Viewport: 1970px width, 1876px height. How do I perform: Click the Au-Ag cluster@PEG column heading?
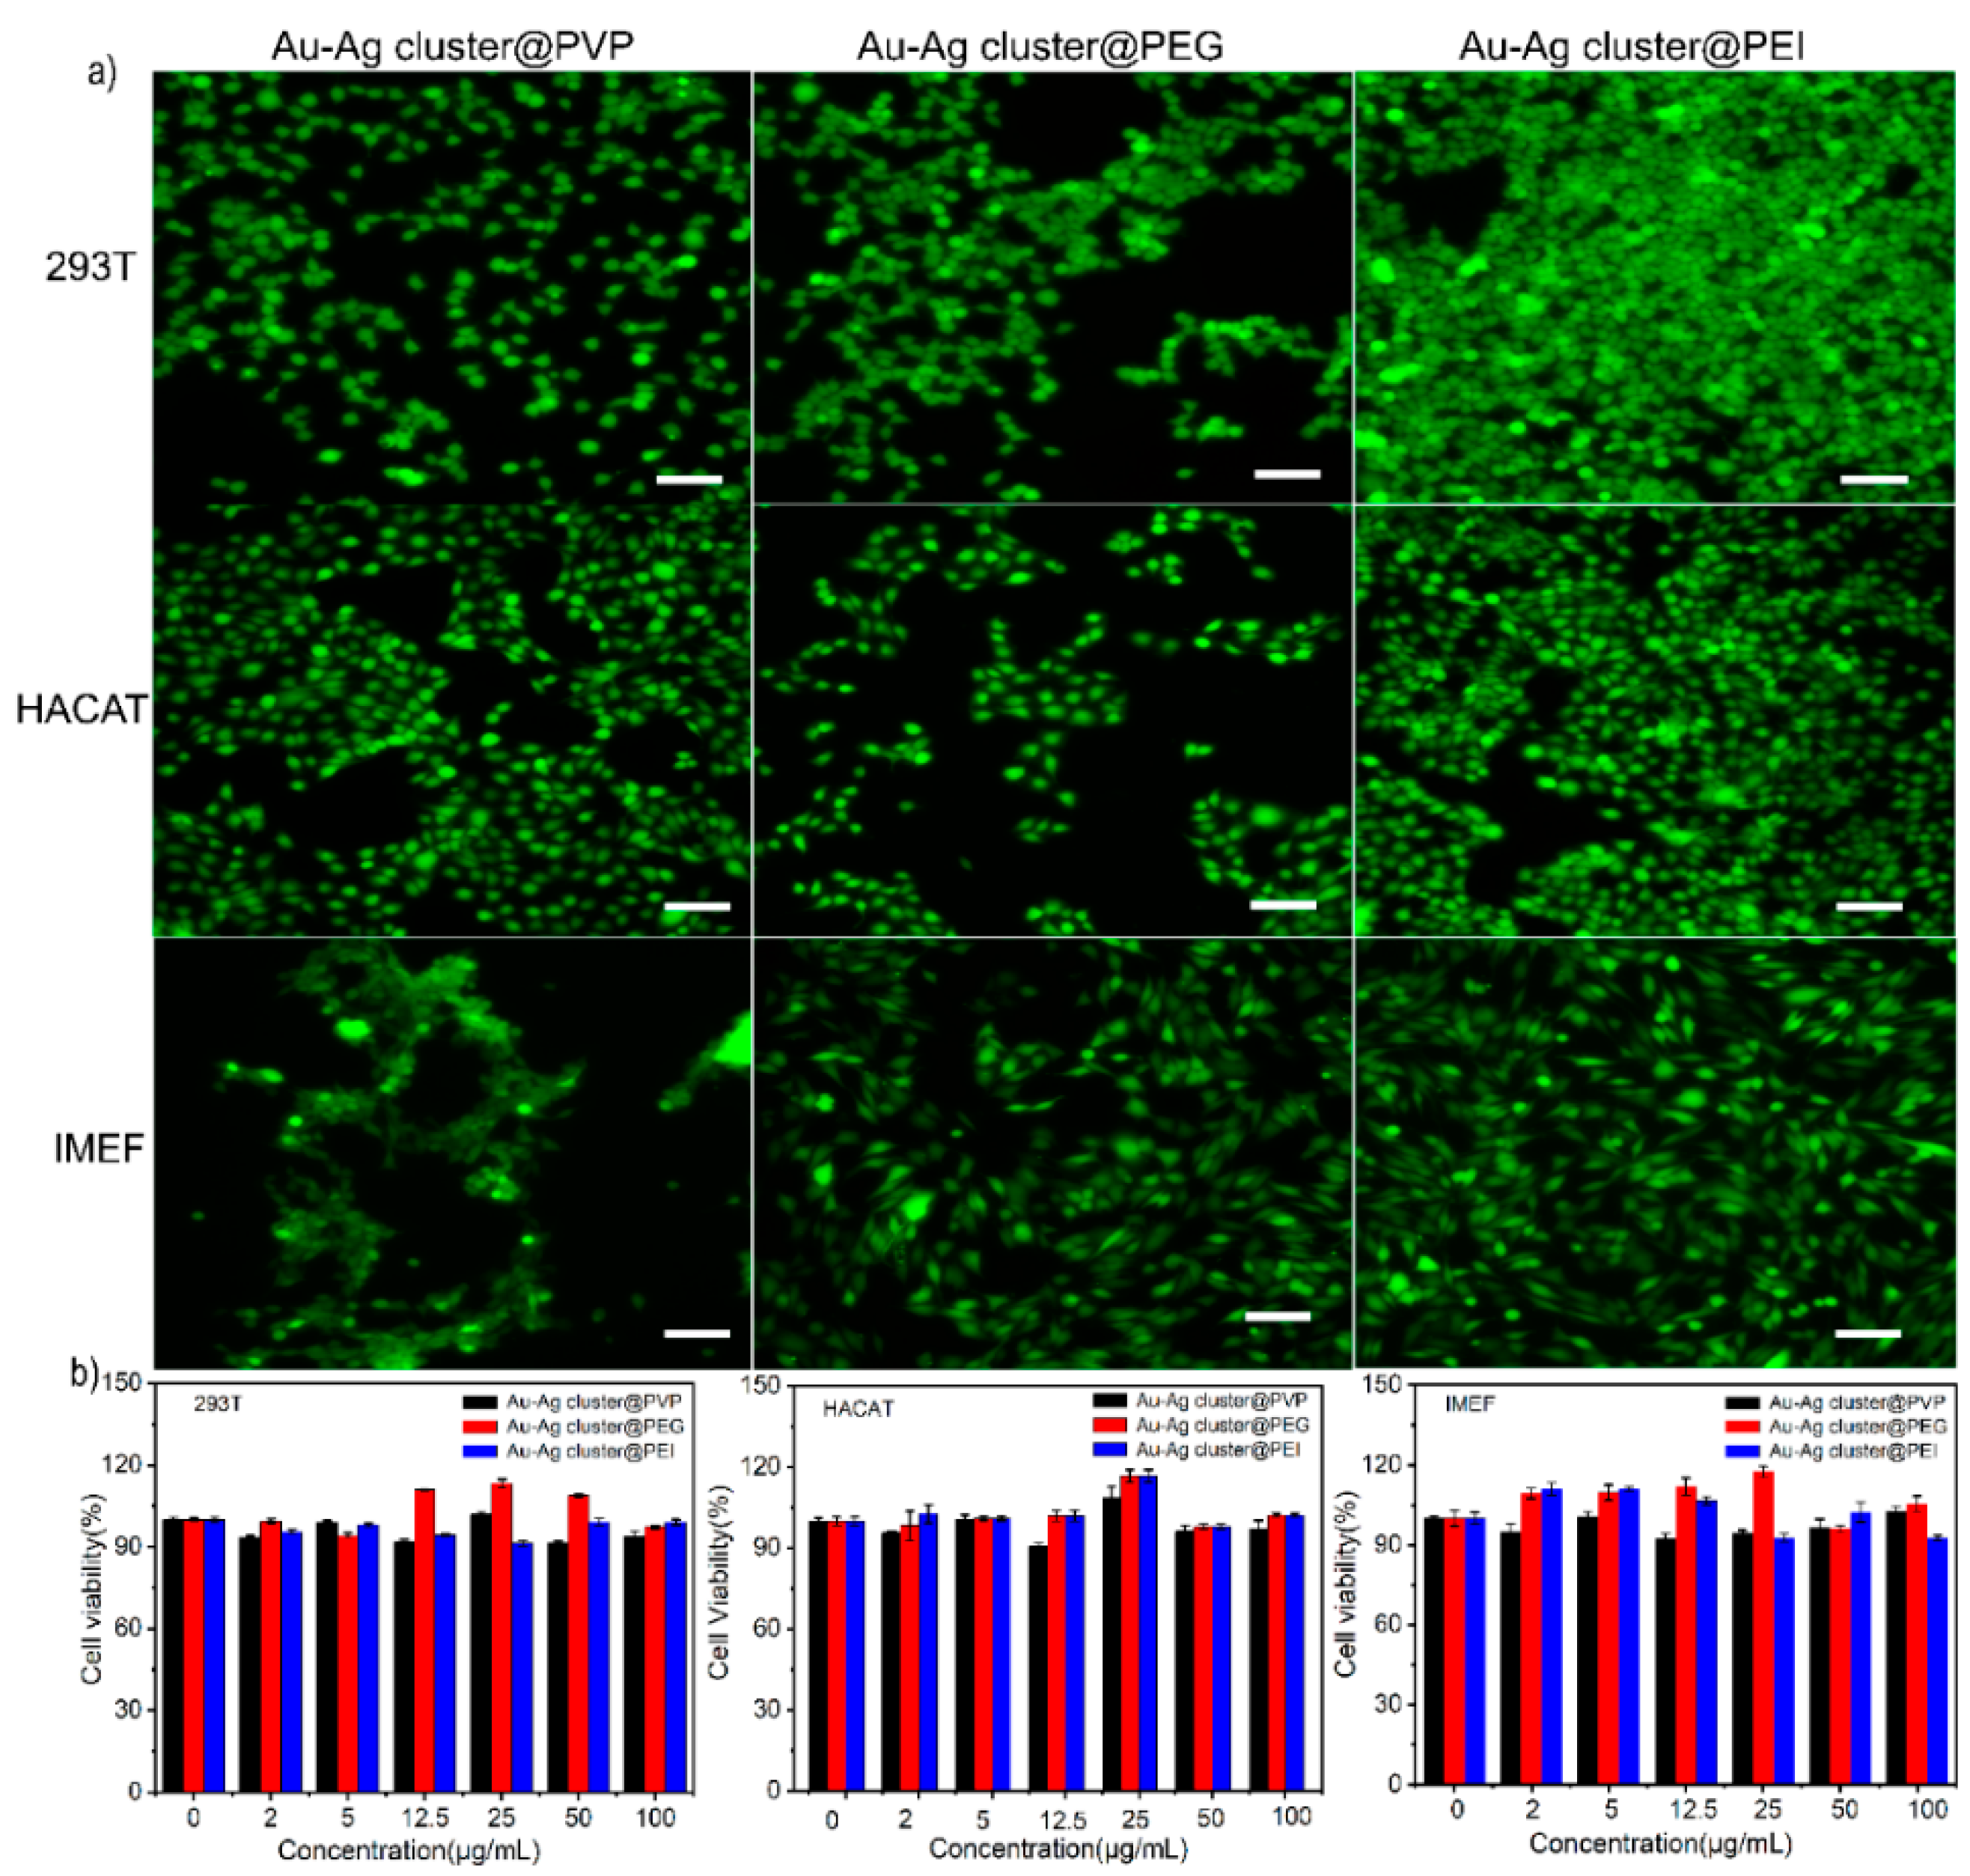1040,47
